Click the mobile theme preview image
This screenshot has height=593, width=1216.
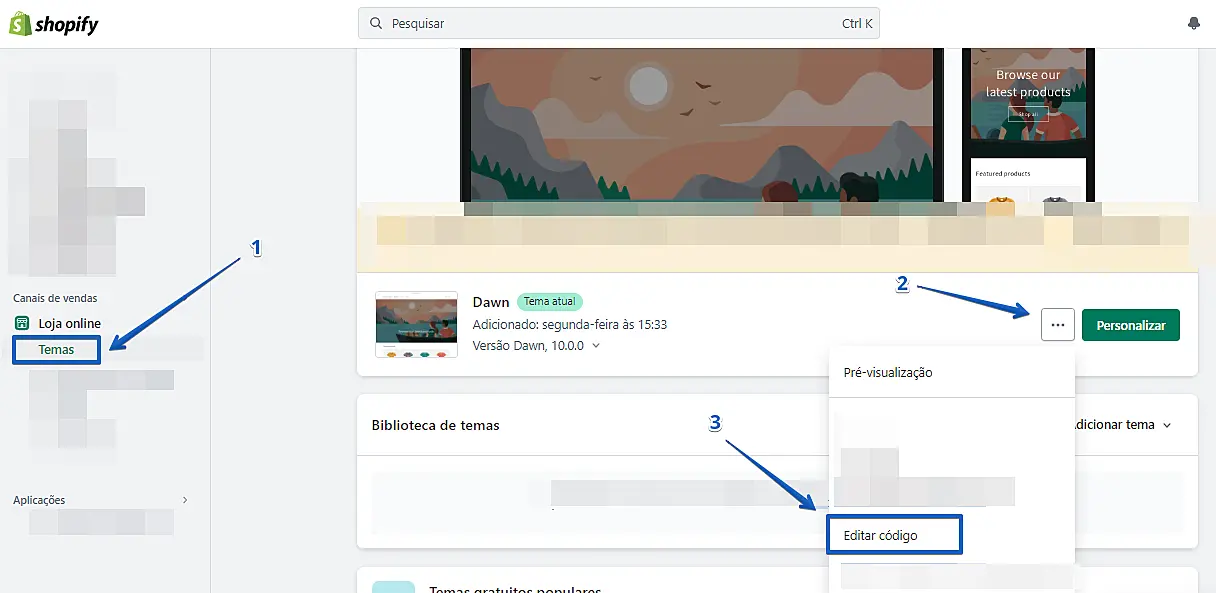point(1028,125)
